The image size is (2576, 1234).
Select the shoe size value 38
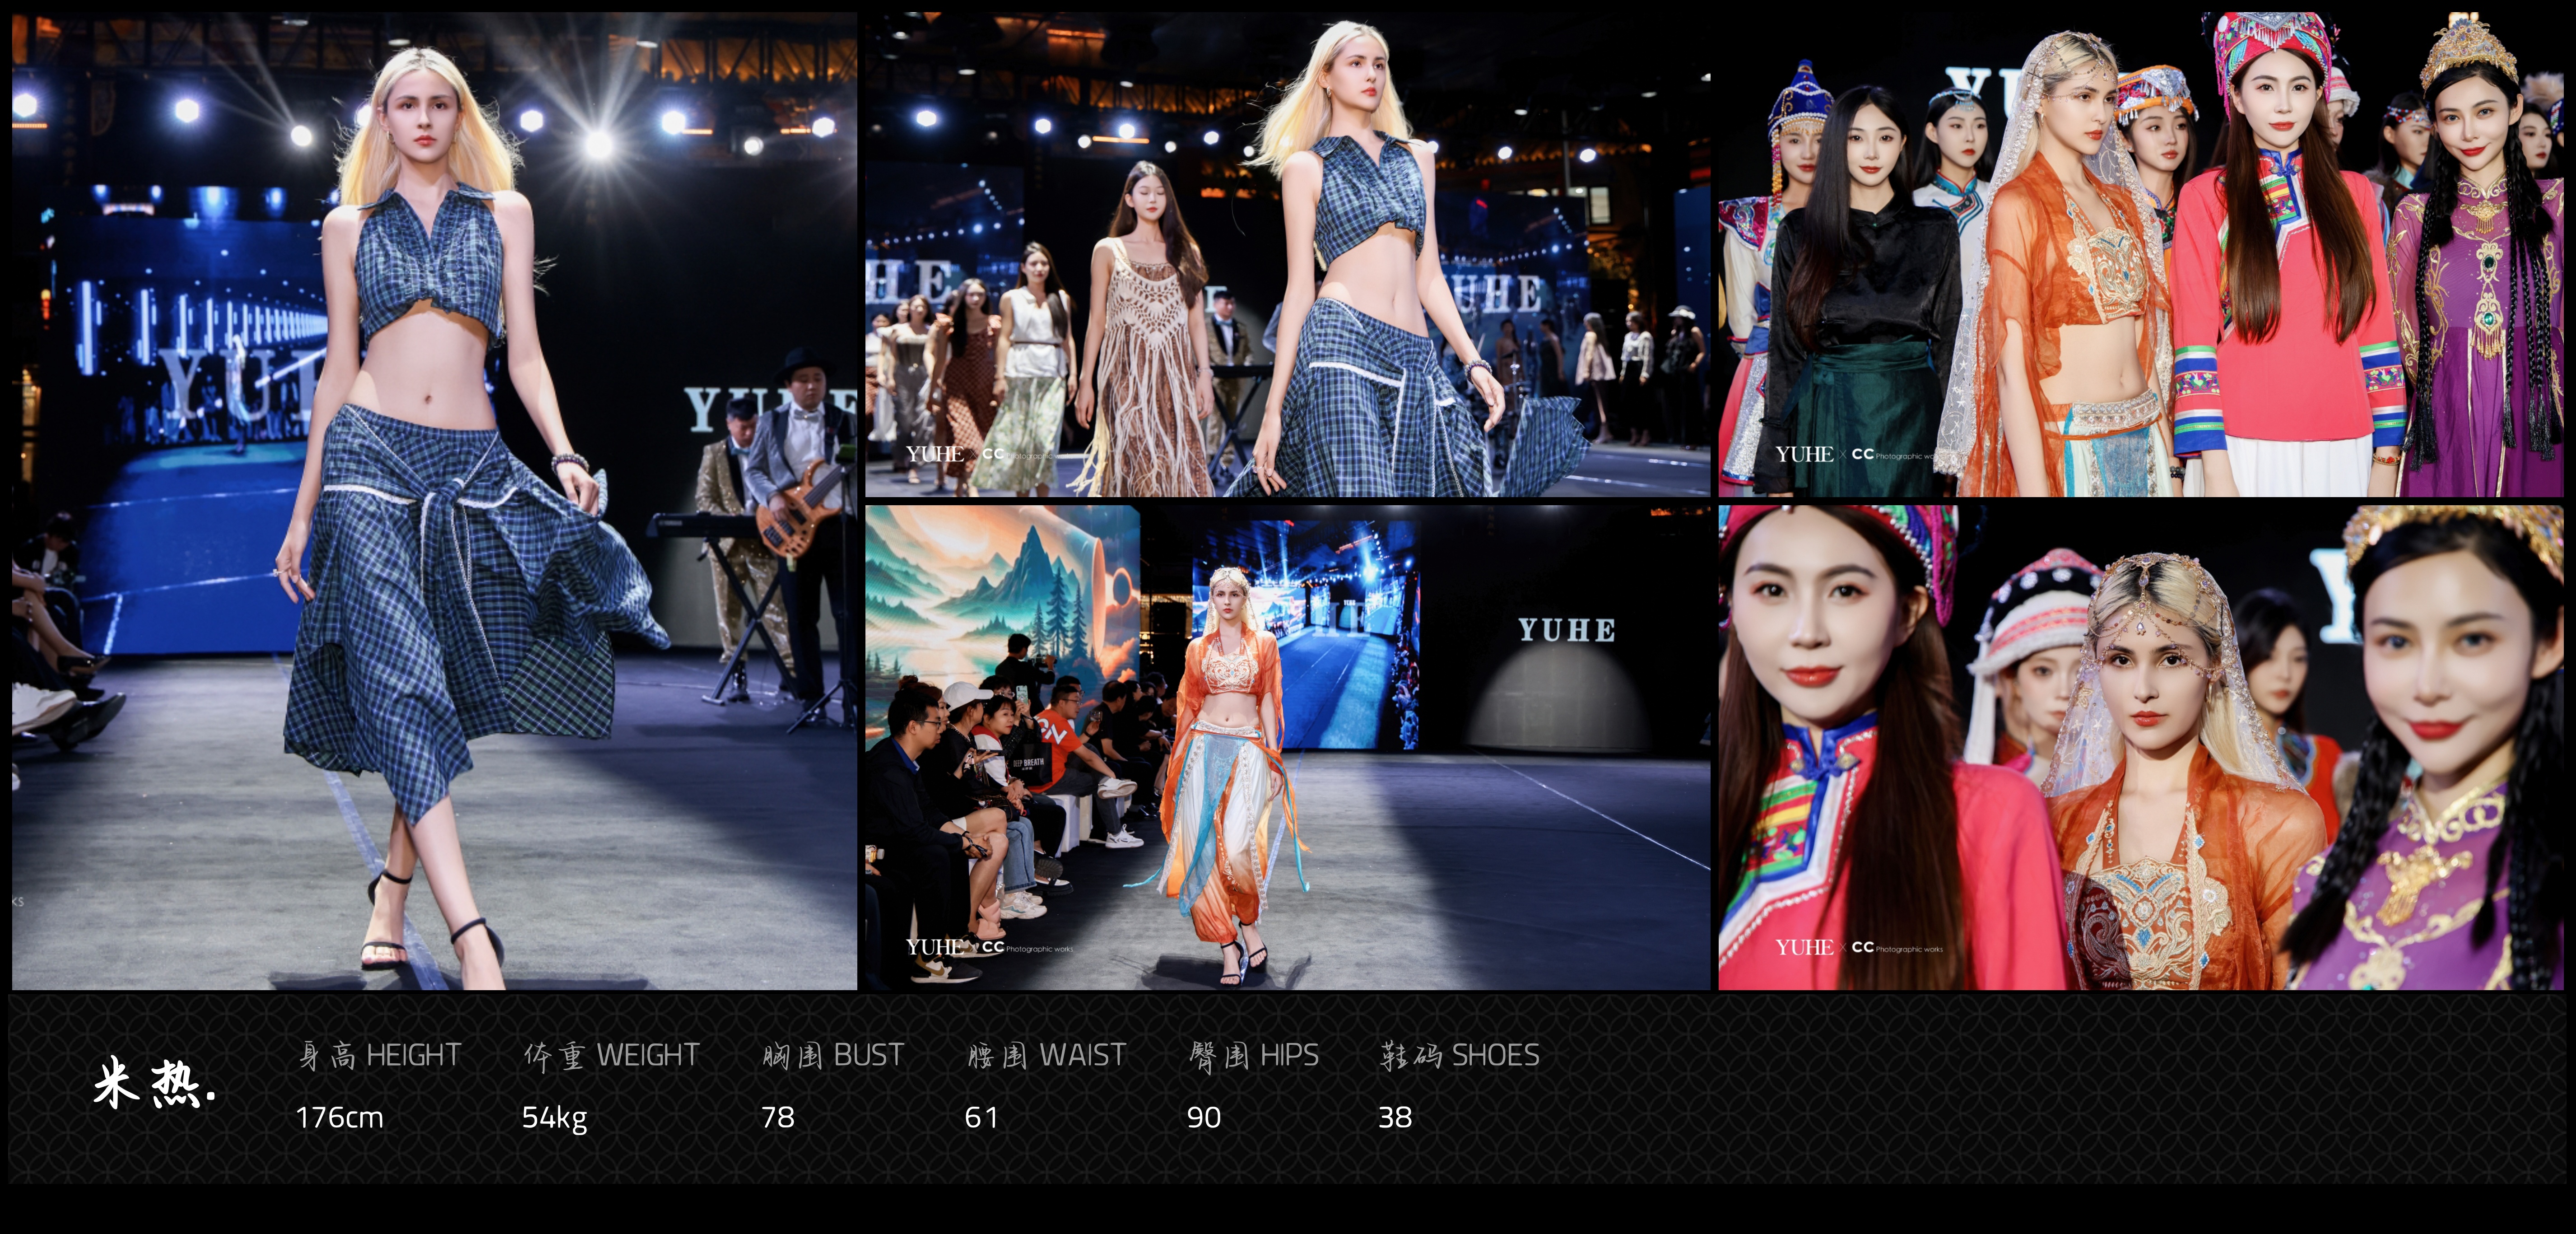[1395, 1117]
